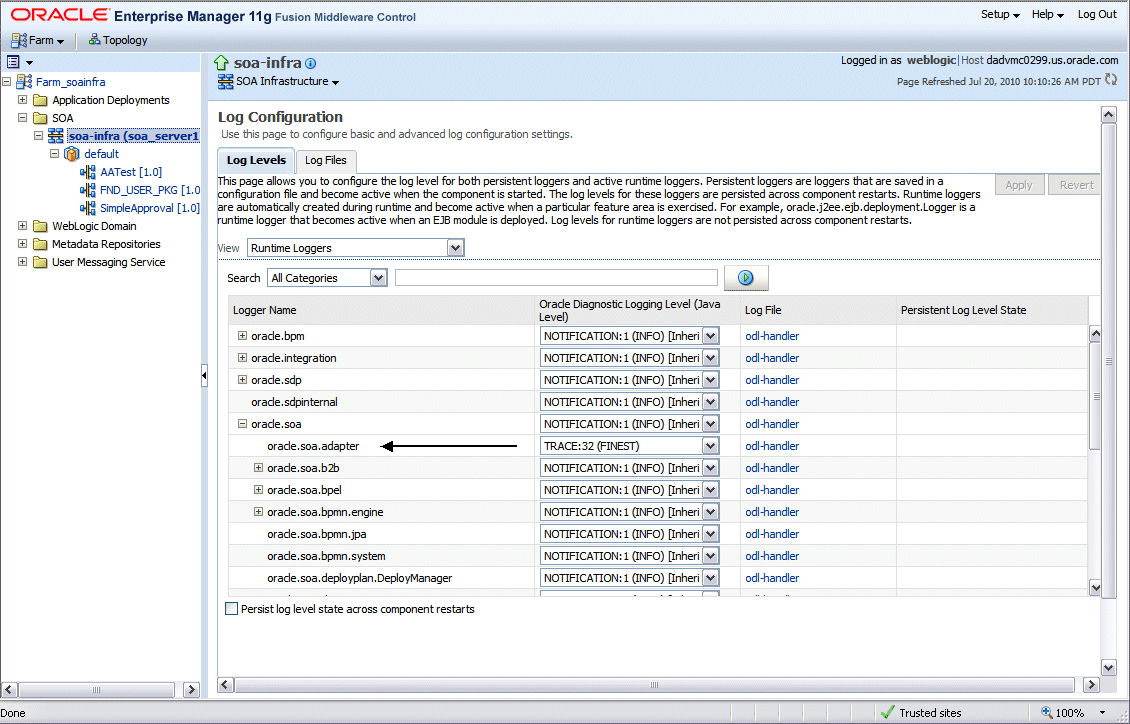Collapse the navigation pane splitter arrow

pos(204,375)
